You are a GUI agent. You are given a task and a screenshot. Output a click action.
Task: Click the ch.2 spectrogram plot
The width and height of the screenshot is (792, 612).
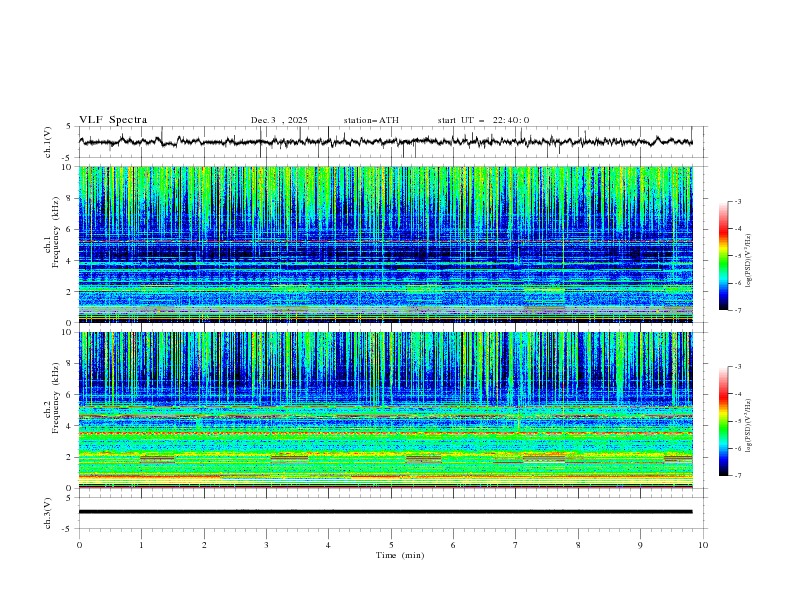(x=385, y=410)
